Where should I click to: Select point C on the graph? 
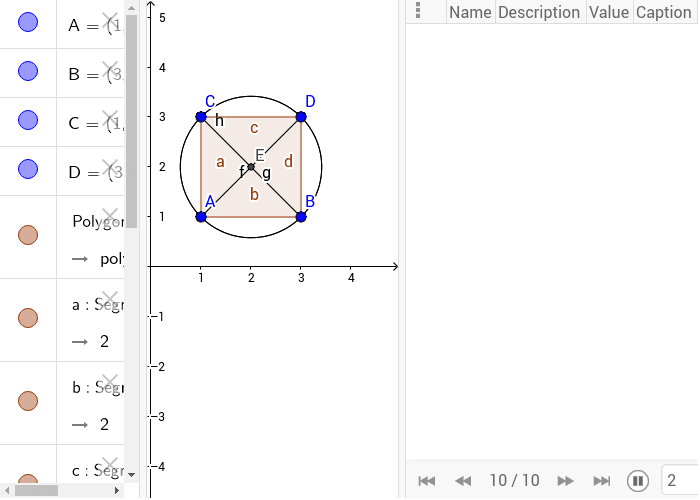(x=201, y=117)
